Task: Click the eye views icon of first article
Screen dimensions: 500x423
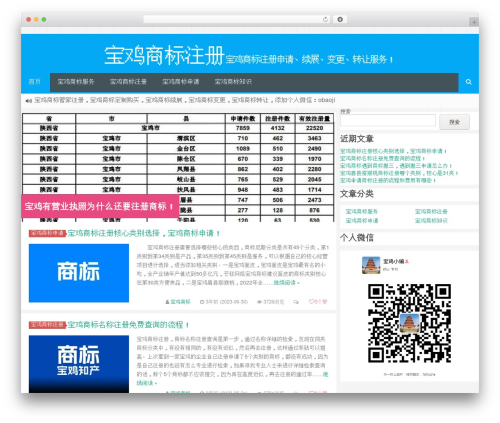Action: click(259, 302)
